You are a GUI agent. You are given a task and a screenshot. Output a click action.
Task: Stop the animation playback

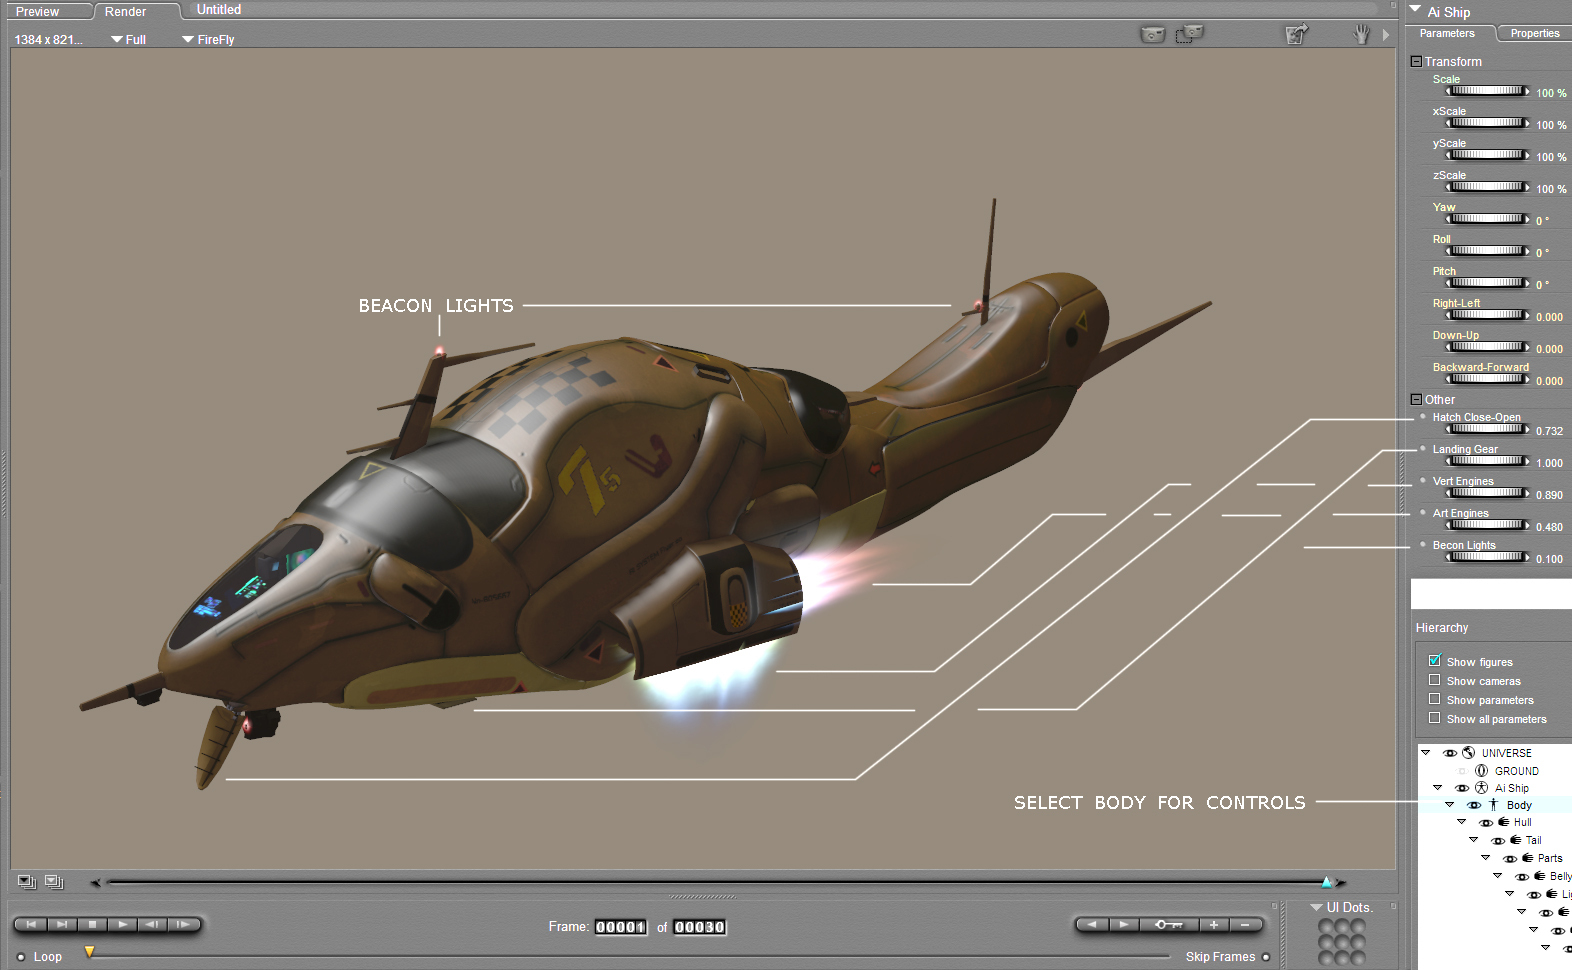pos(92,925)
